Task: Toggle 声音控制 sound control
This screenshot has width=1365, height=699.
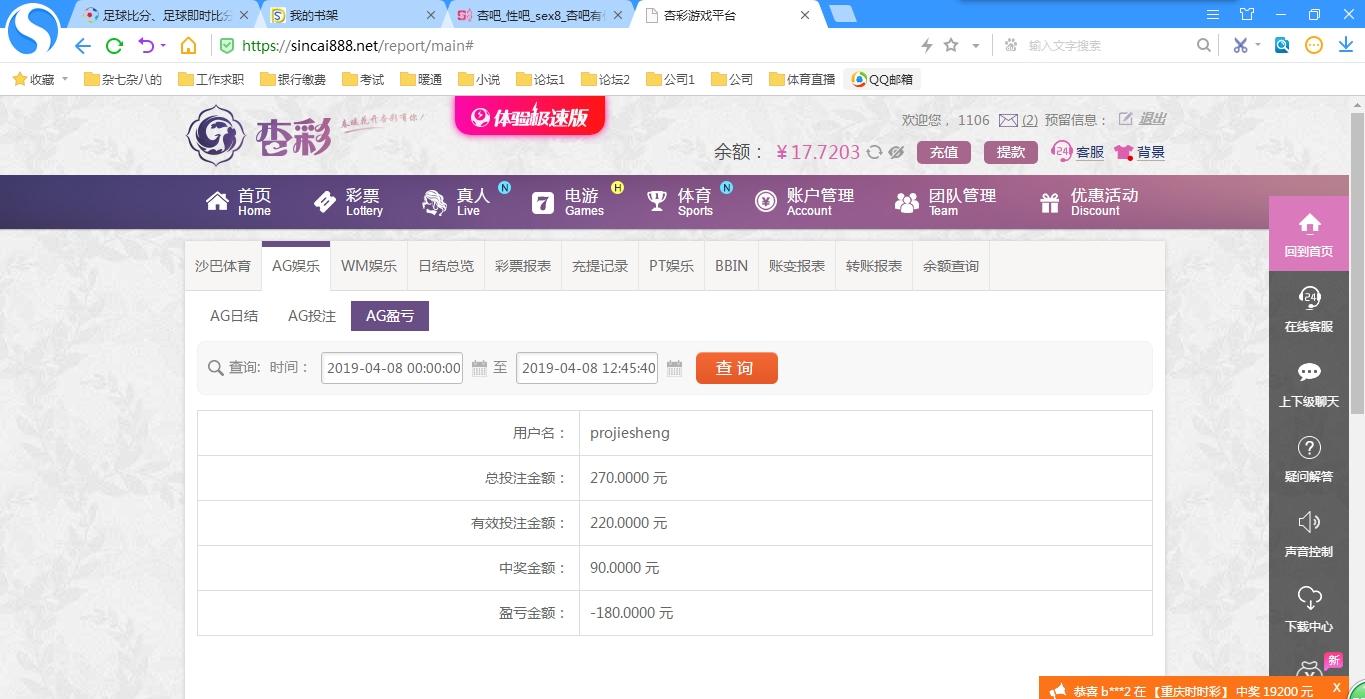Action: pos(1308,533)
